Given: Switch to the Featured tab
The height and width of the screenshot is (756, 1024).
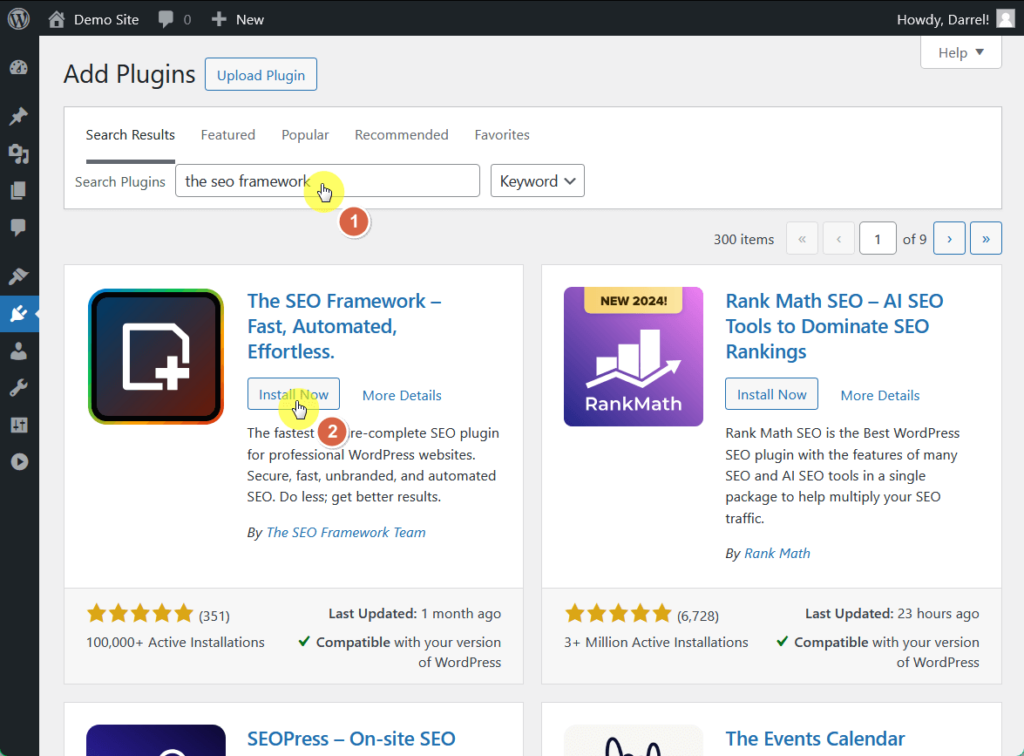Looking at the screenshot, I should [x=228, y=134].
